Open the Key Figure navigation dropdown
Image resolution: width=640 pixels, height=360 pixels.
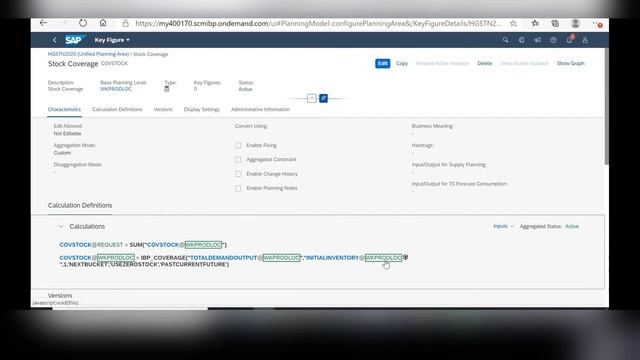point(112,40)
